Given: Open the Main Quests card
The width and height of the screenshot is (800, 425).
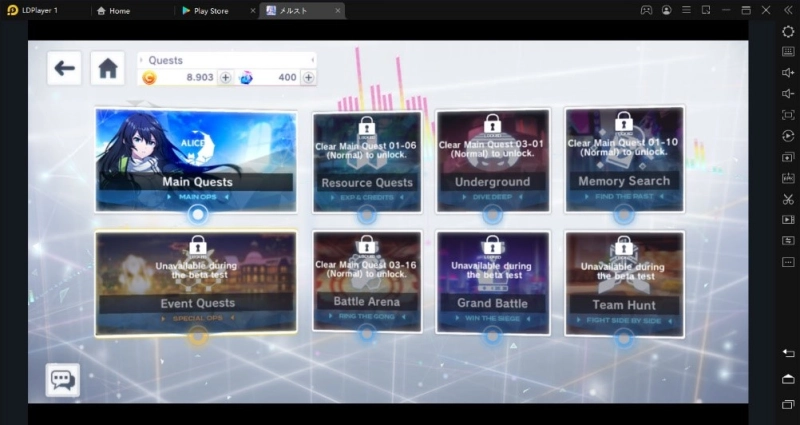Looking at the screenshot, I should pyautogui.click(x=196, y=160).
